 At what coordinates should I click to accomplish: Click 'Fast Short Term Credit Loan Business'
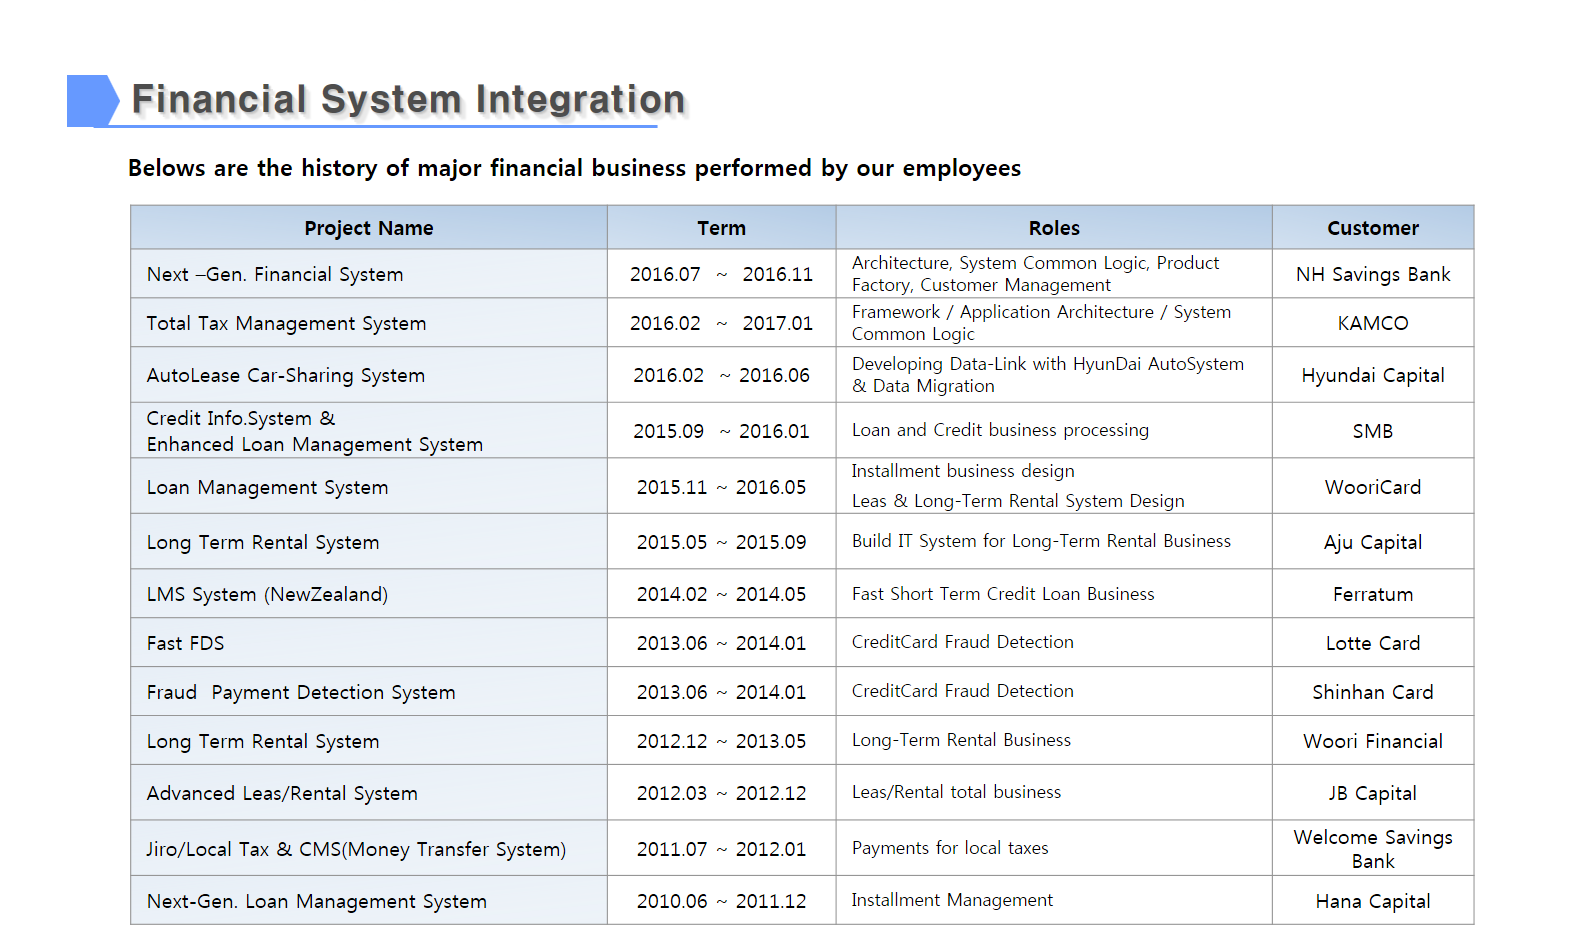1003,594
